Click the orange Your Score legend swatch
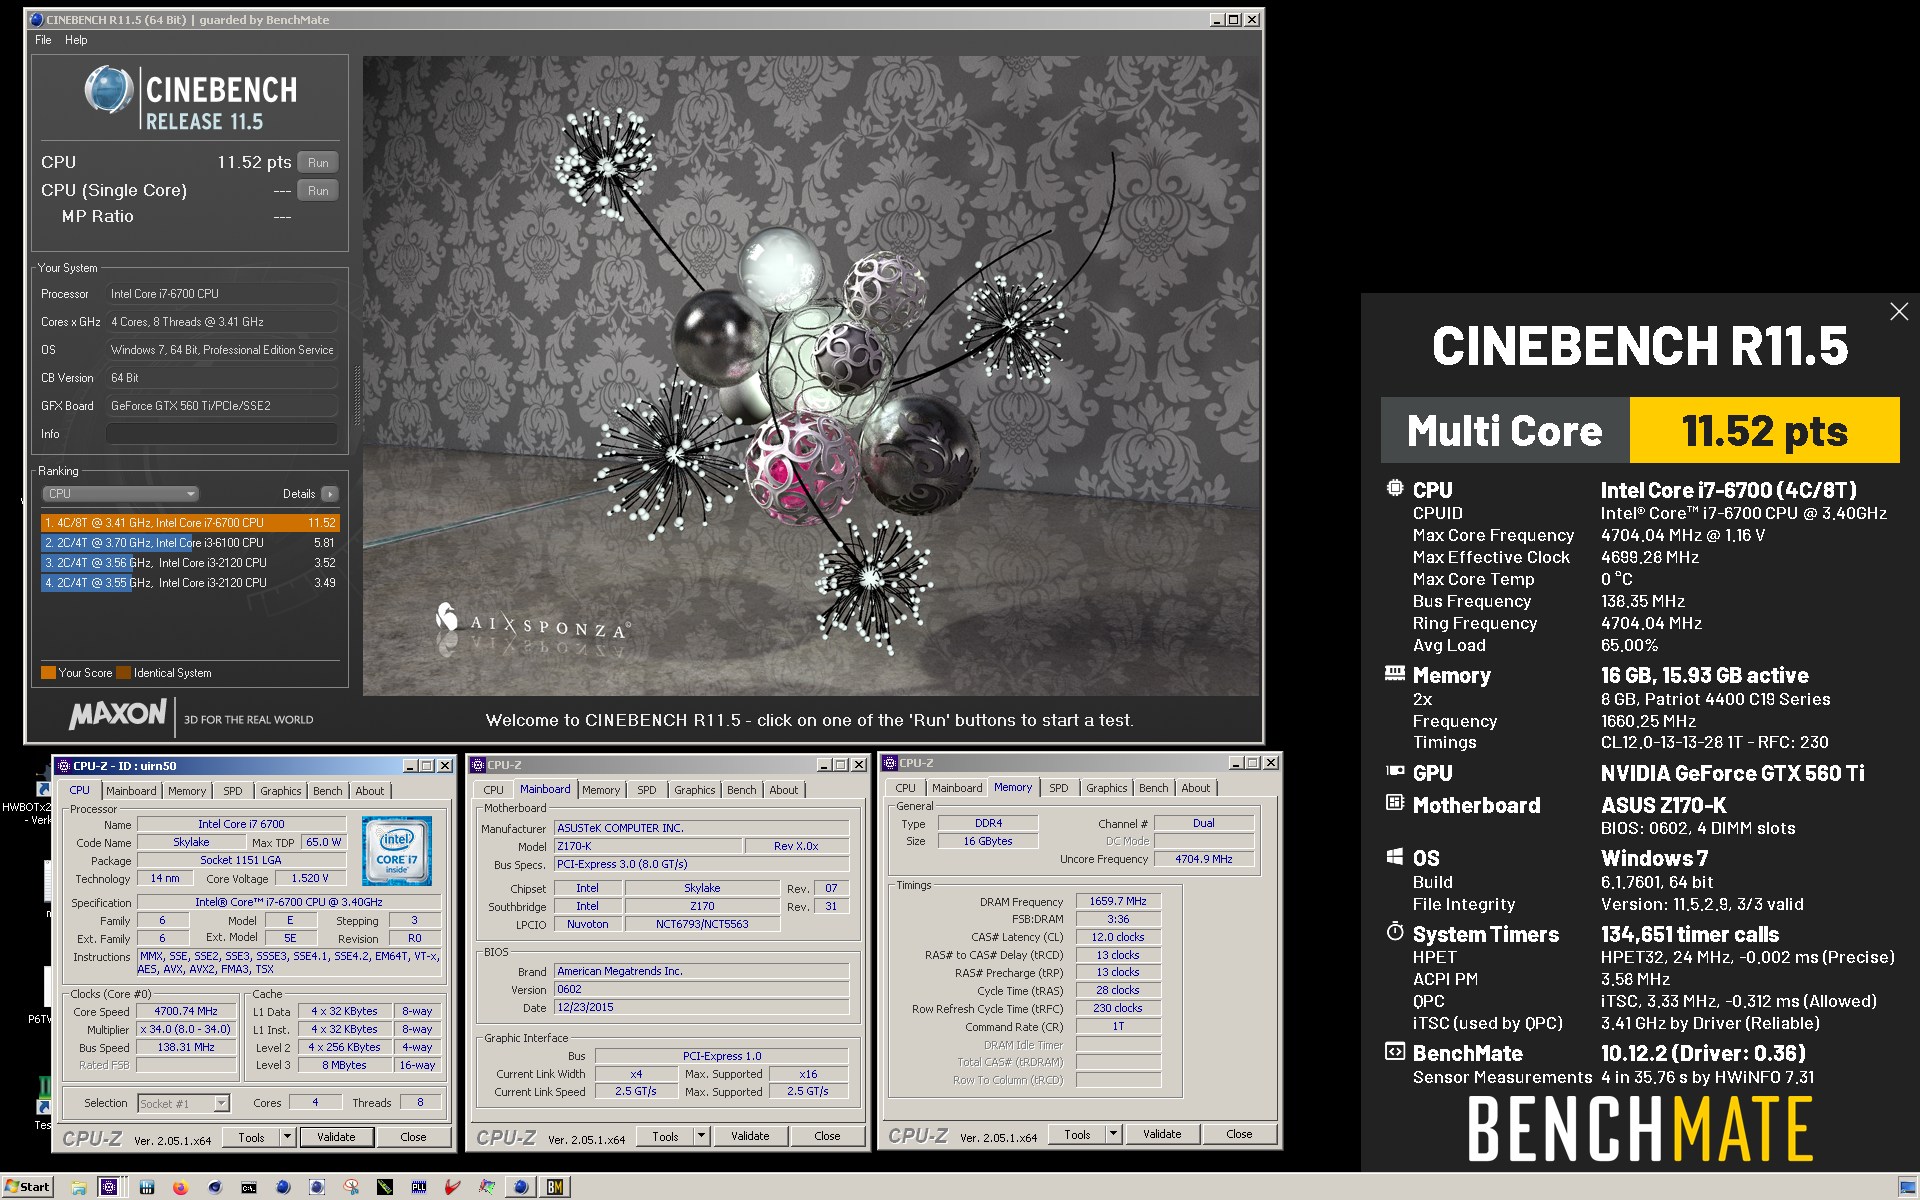 [48, 673]
